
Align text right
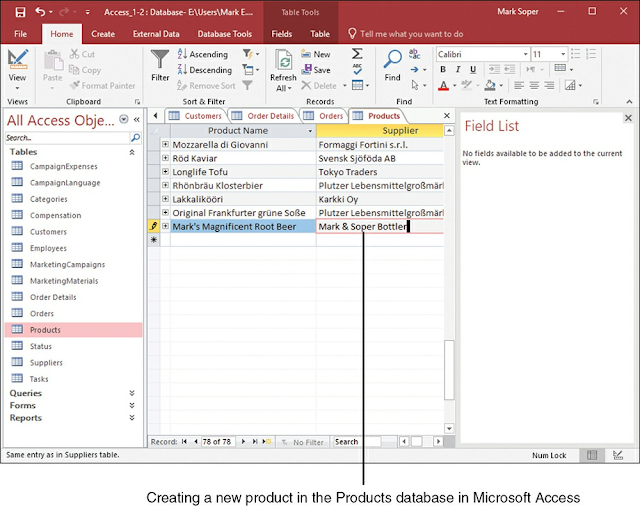549,85
